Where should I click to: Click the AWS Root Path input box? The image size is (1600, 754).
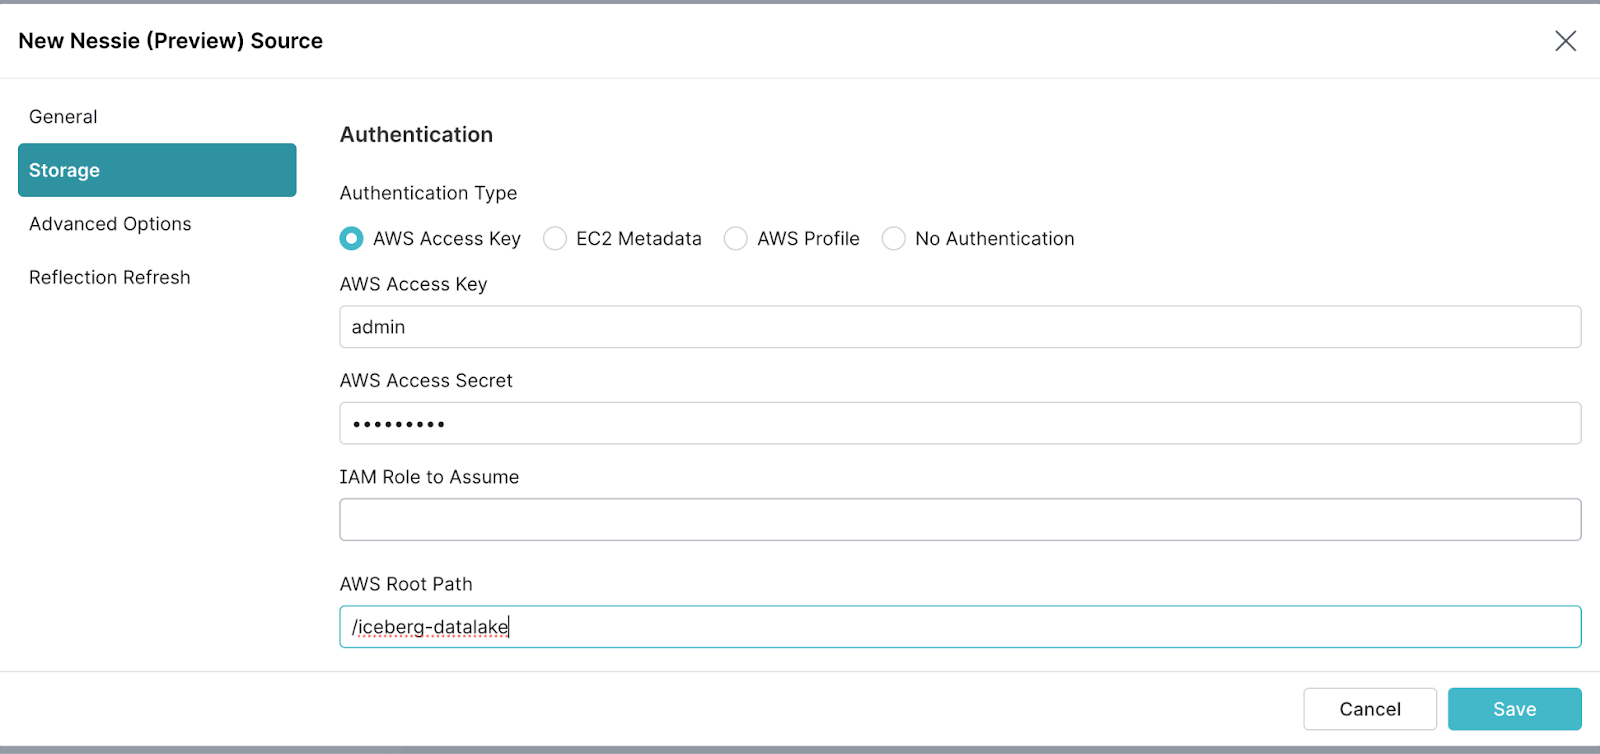[960, 627]
